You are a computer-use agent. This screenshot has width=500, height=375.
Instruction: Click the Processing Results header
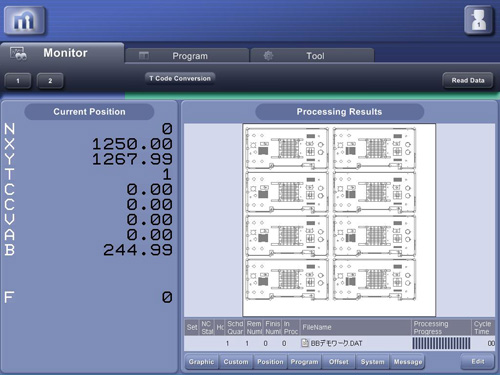[339, 112]
